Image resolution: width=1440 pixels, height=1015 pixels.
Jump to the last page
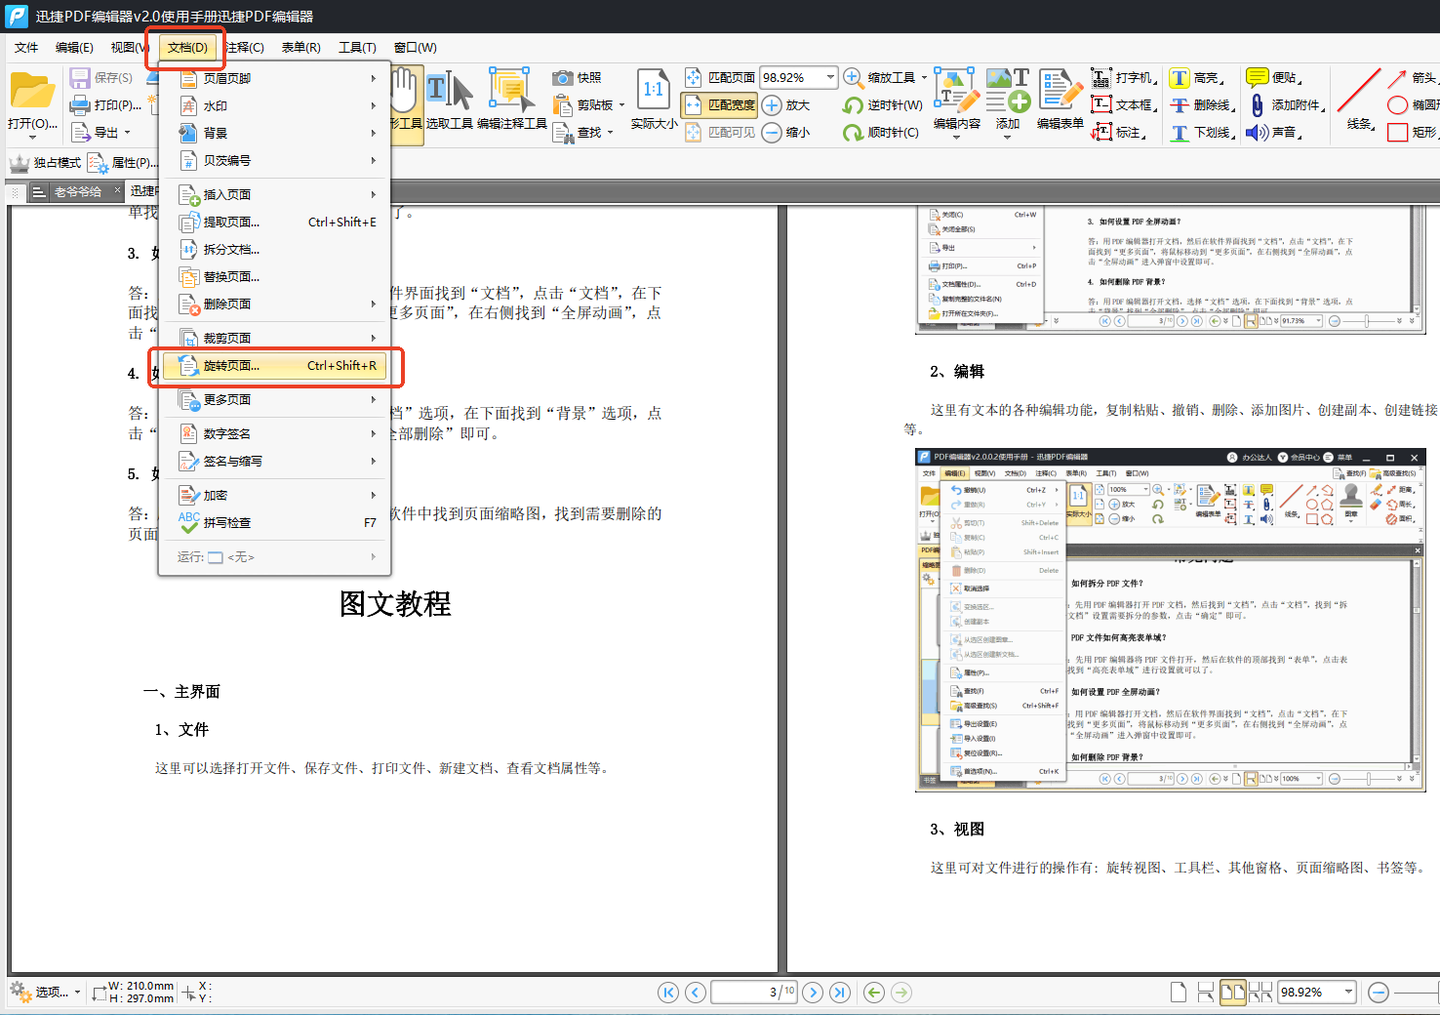point(840,992)
